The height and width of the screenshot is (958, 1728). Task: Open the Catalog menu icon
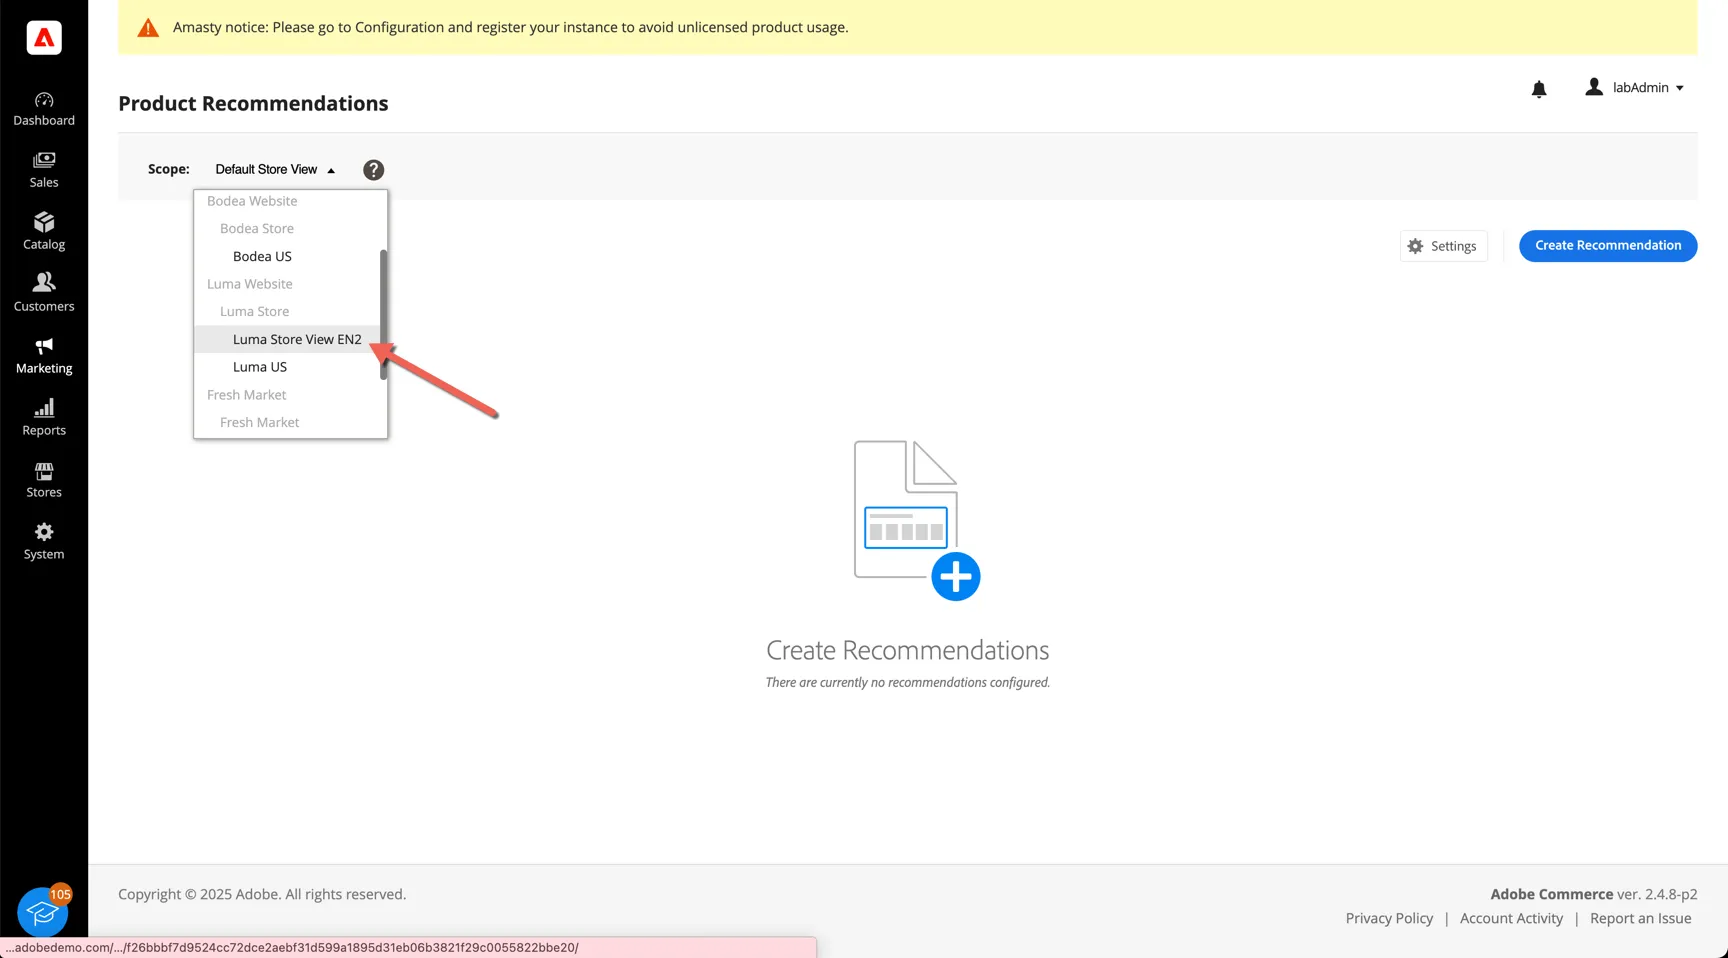44,222
